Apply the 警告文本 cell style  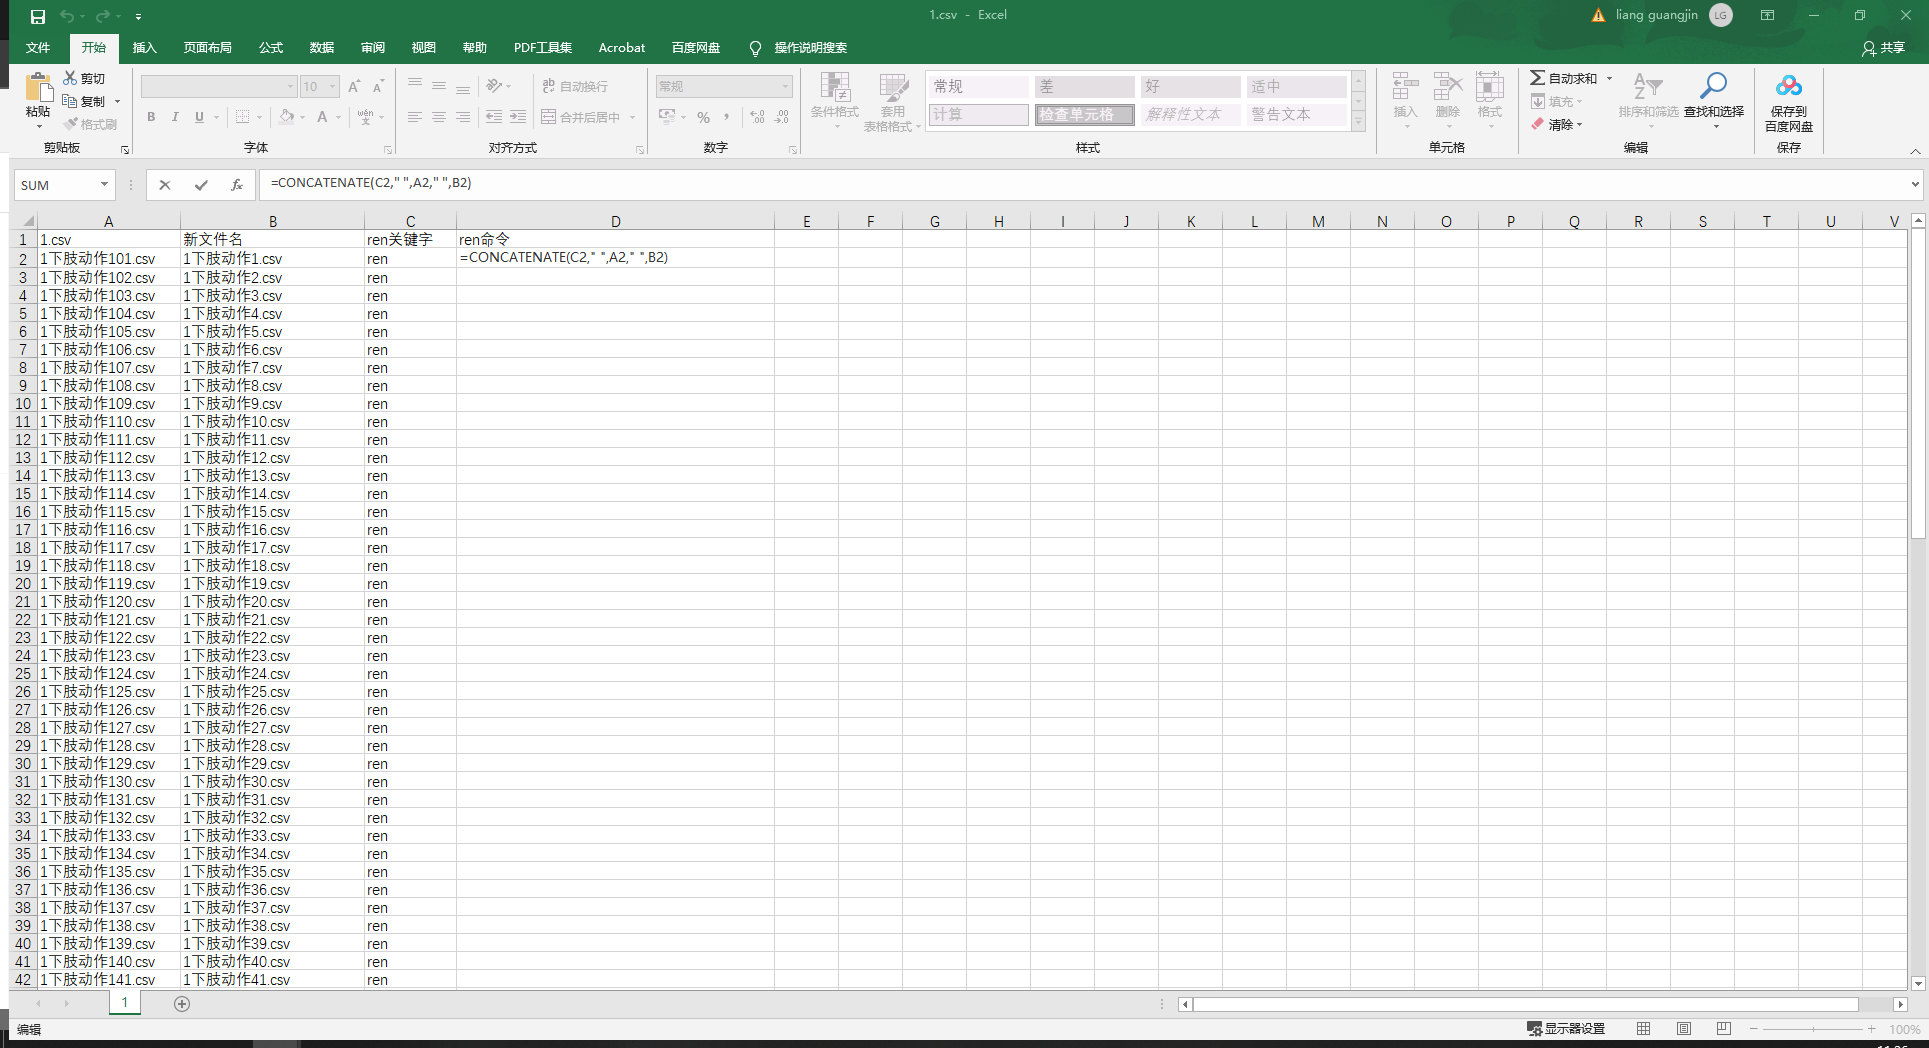coord(1296,115)
